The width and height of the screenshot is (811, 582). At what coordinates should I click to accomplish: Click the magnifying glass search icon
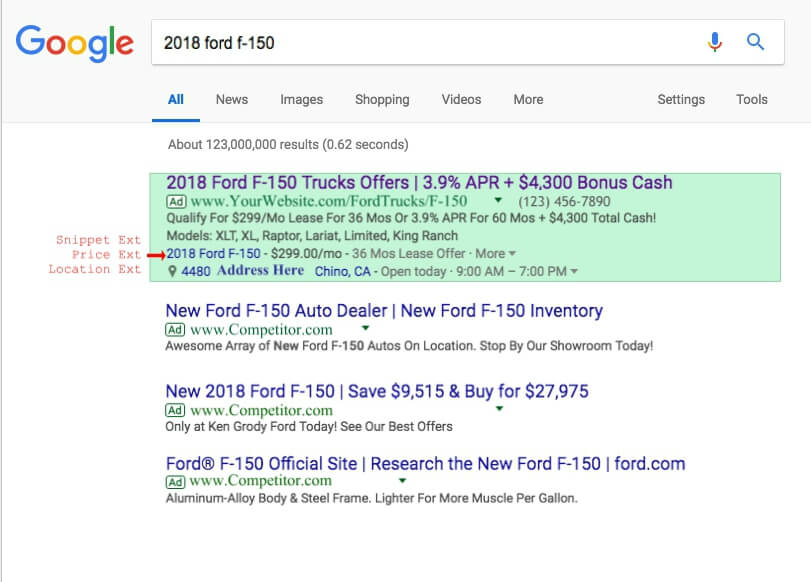tap(755, 41)
